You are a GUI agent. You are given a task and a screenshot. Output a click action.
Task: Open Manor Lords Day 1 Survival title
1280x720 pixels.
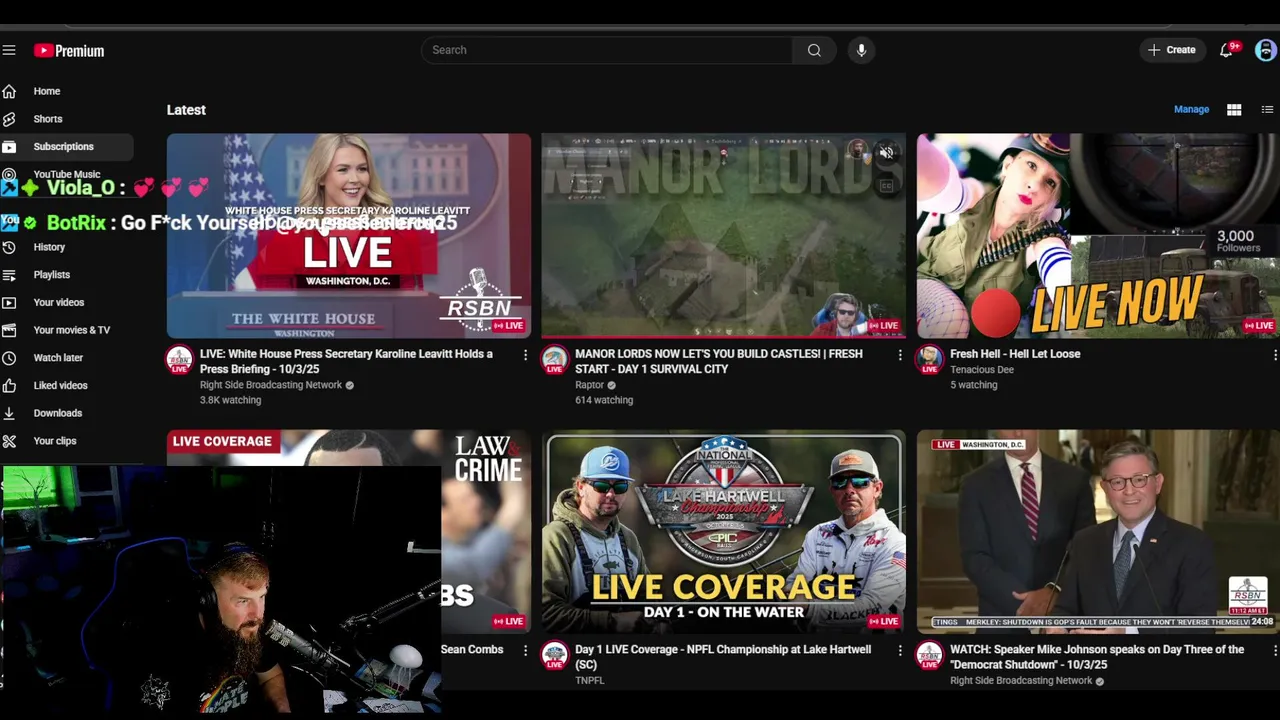click(719, 361)
